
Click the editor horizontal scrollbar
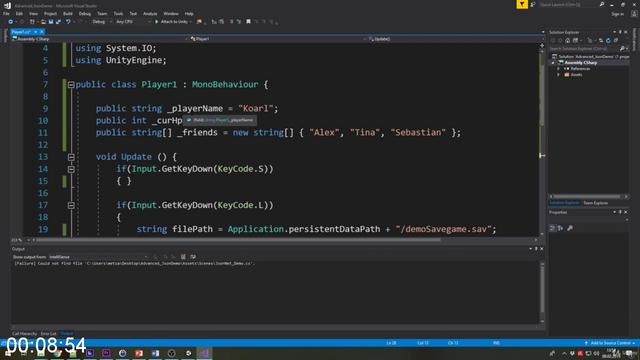(239, 240)
